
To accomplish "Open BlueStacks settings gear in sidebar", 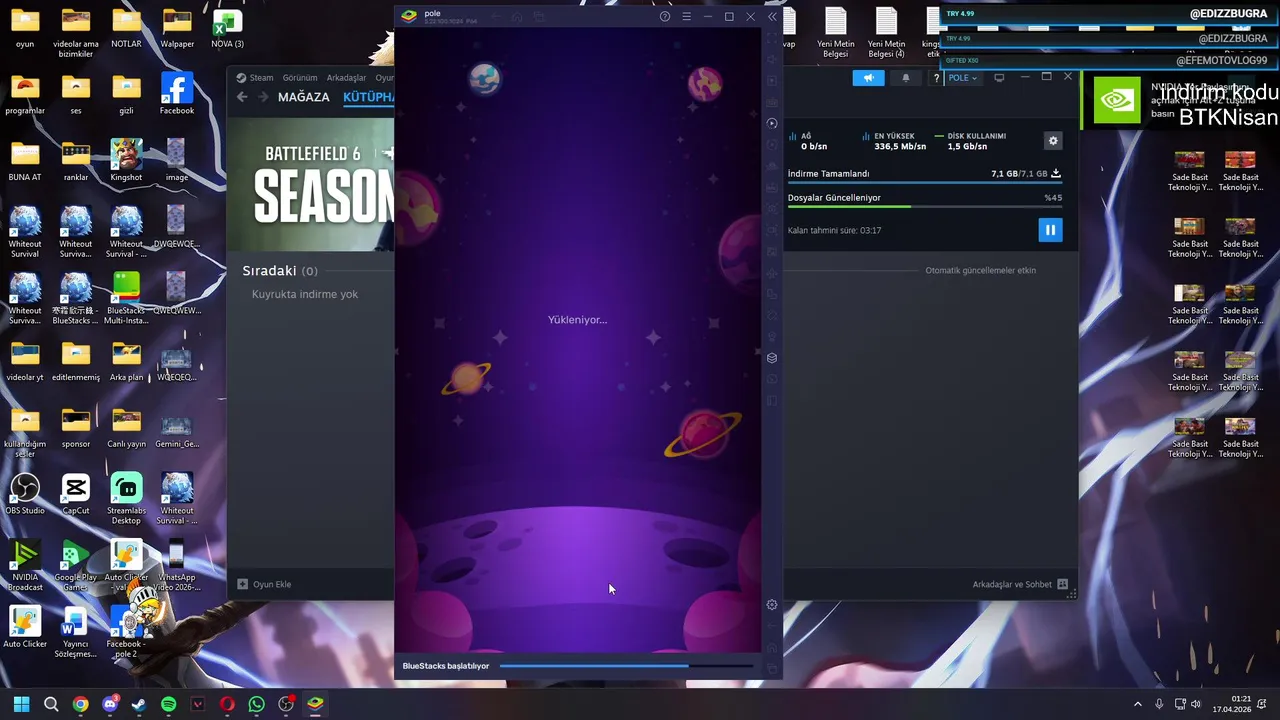I will (772, 605).
